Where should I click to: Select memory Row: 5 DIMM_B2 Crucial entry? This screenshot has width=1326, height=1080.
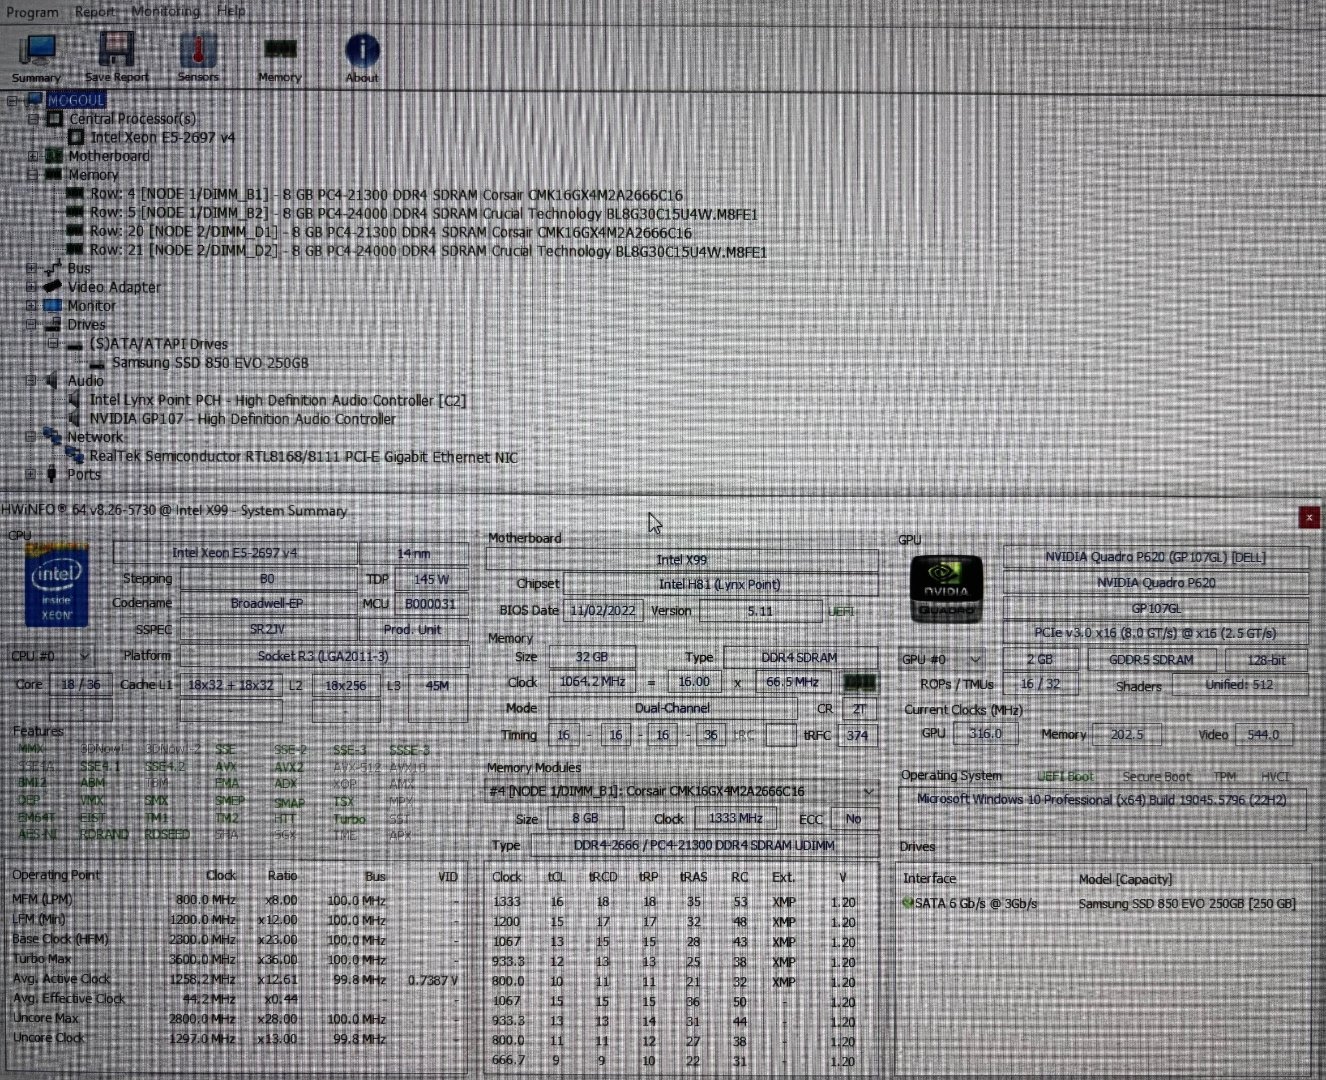click(x=424, y=214)
